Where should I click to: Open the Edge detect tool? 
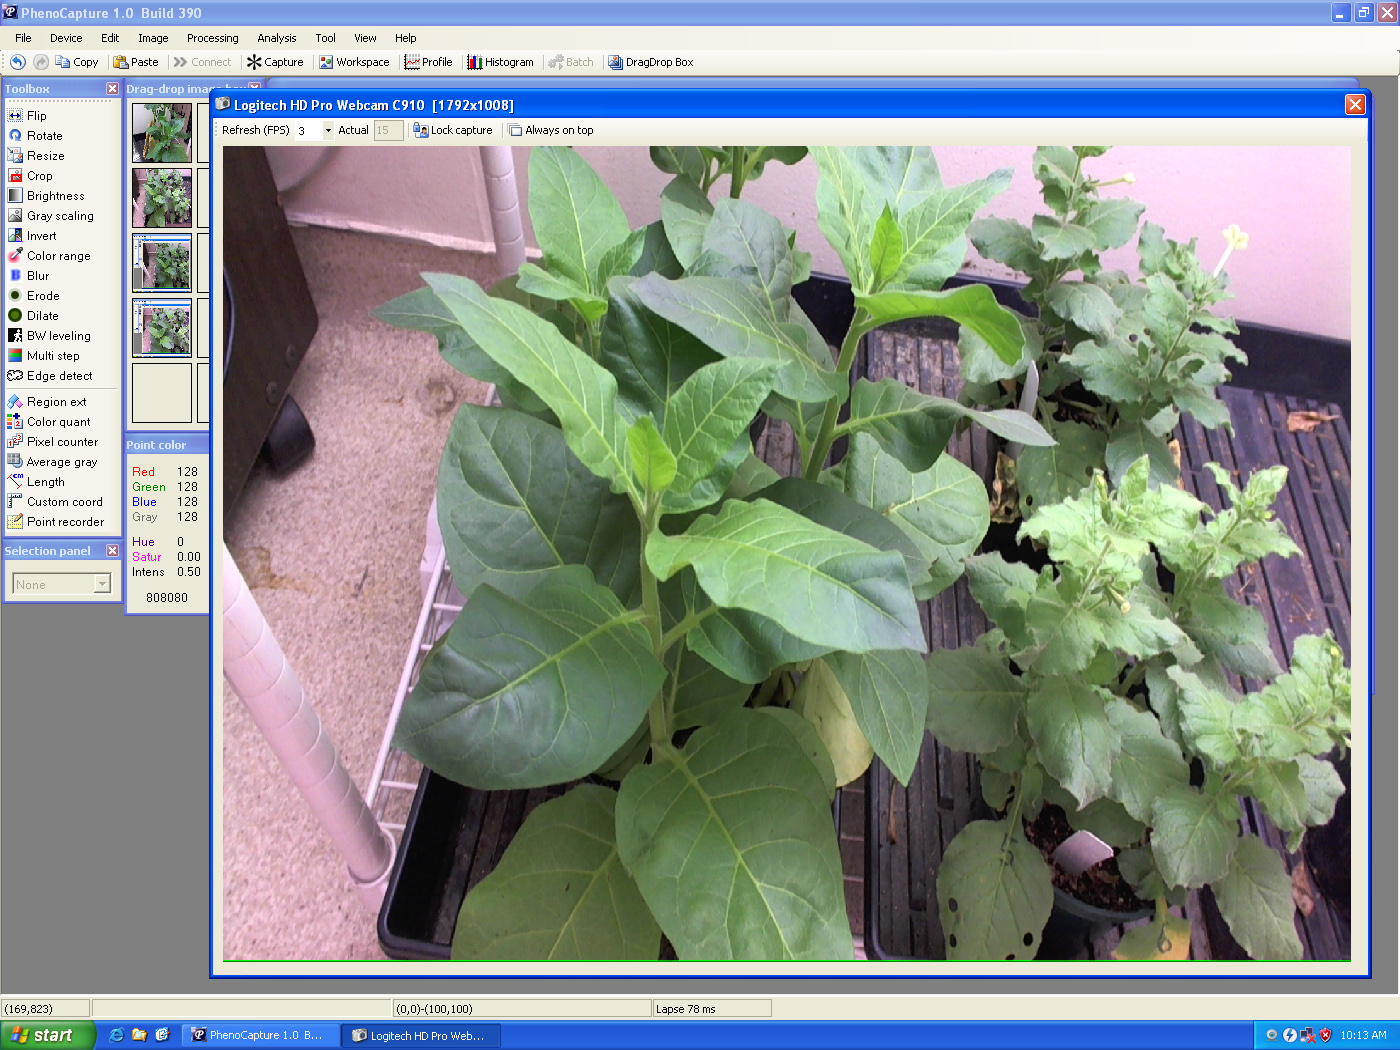(59, 376)
